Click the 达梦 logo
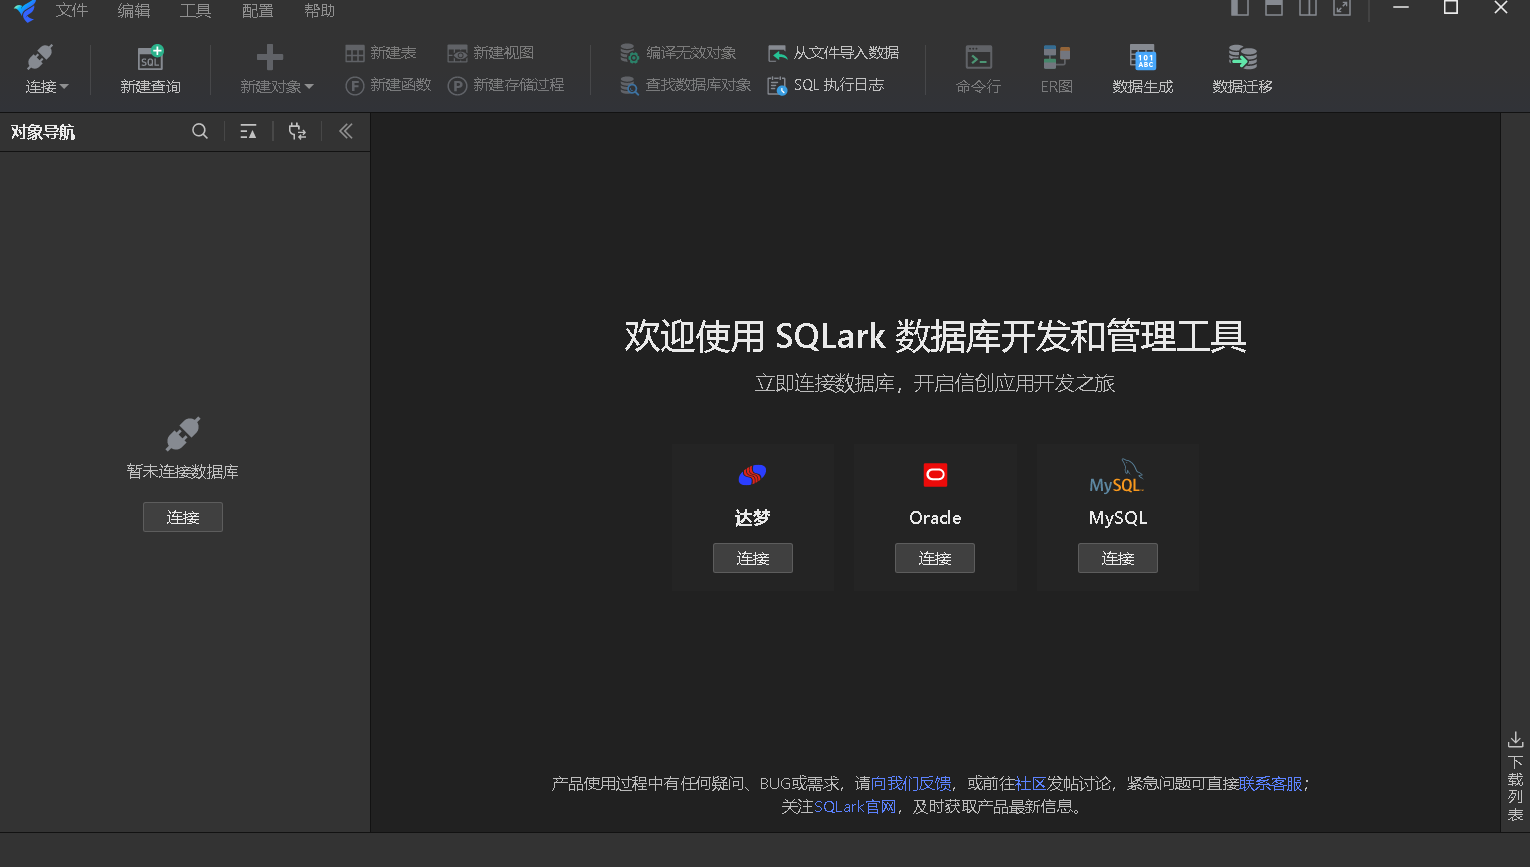 click(752, 475)
